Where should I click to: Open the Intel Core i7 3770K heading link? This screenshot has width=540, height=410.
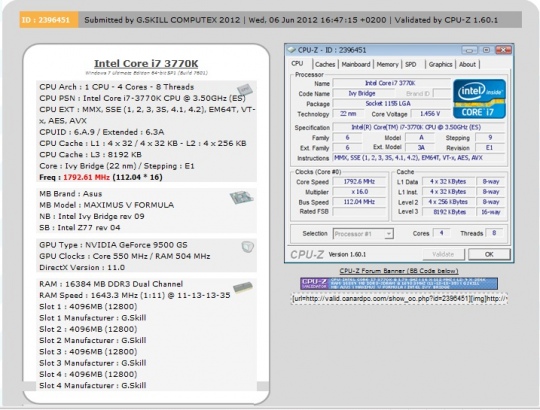point(146,64)
